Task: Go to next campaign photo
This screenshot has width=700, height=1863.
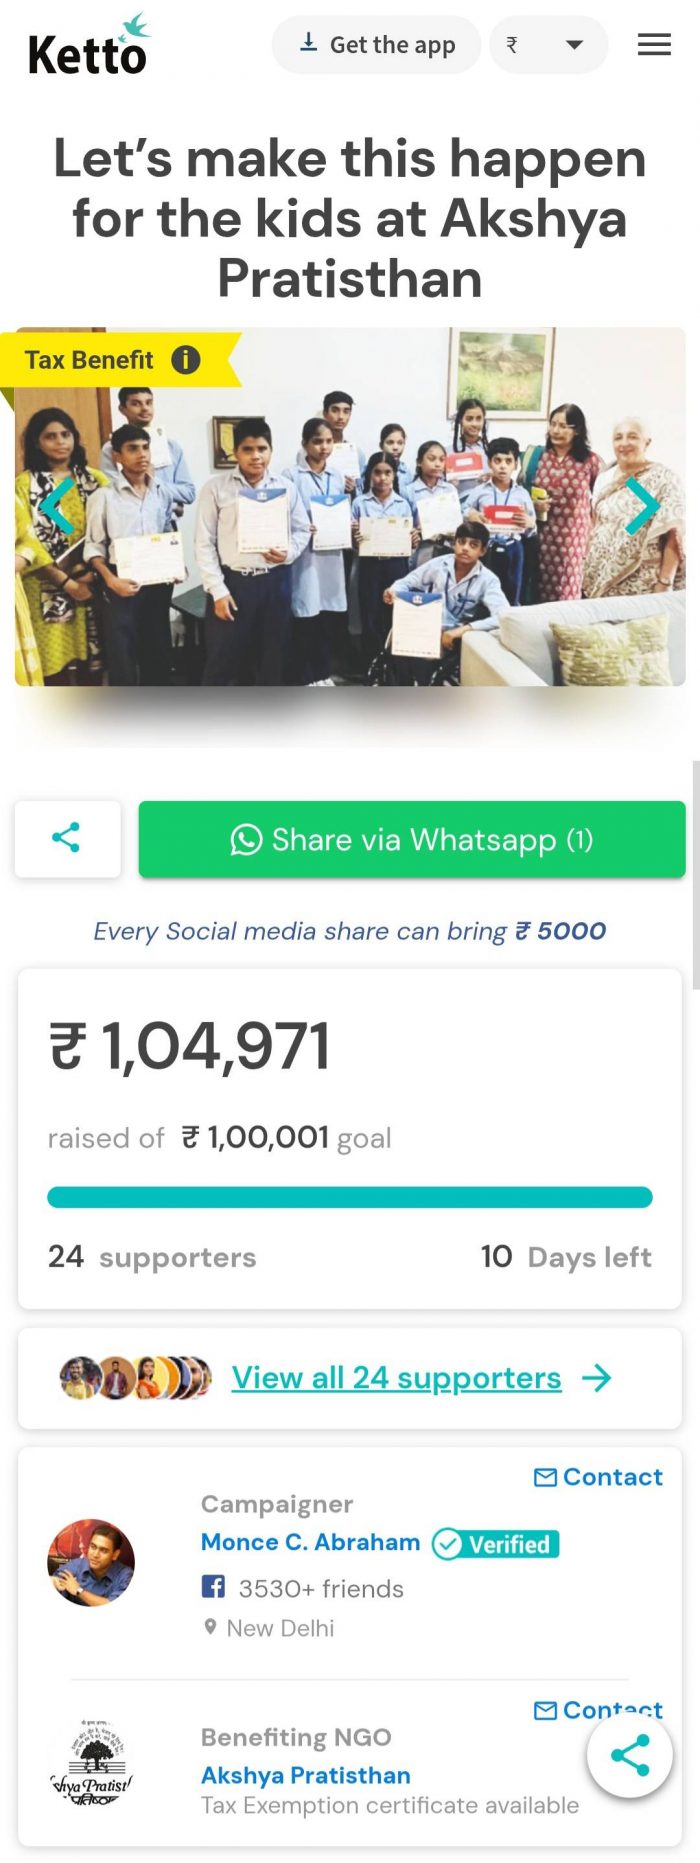Action: click(x=642, y=505)
